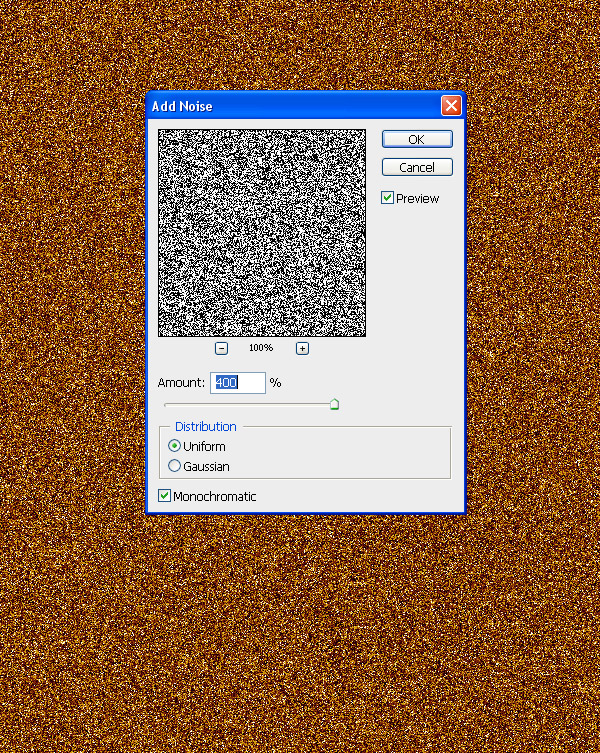Click the far left of the Amount slider track

pos(168,405)
